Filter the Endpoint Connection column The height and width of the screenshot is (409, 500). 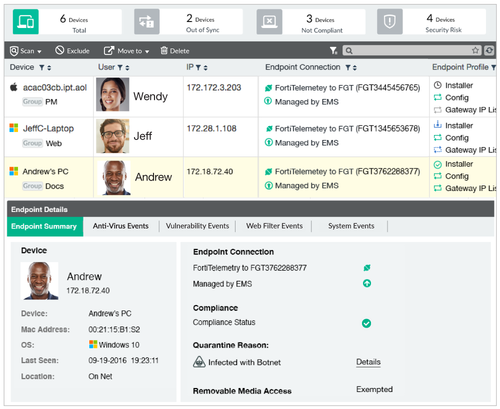click(348, 68)
